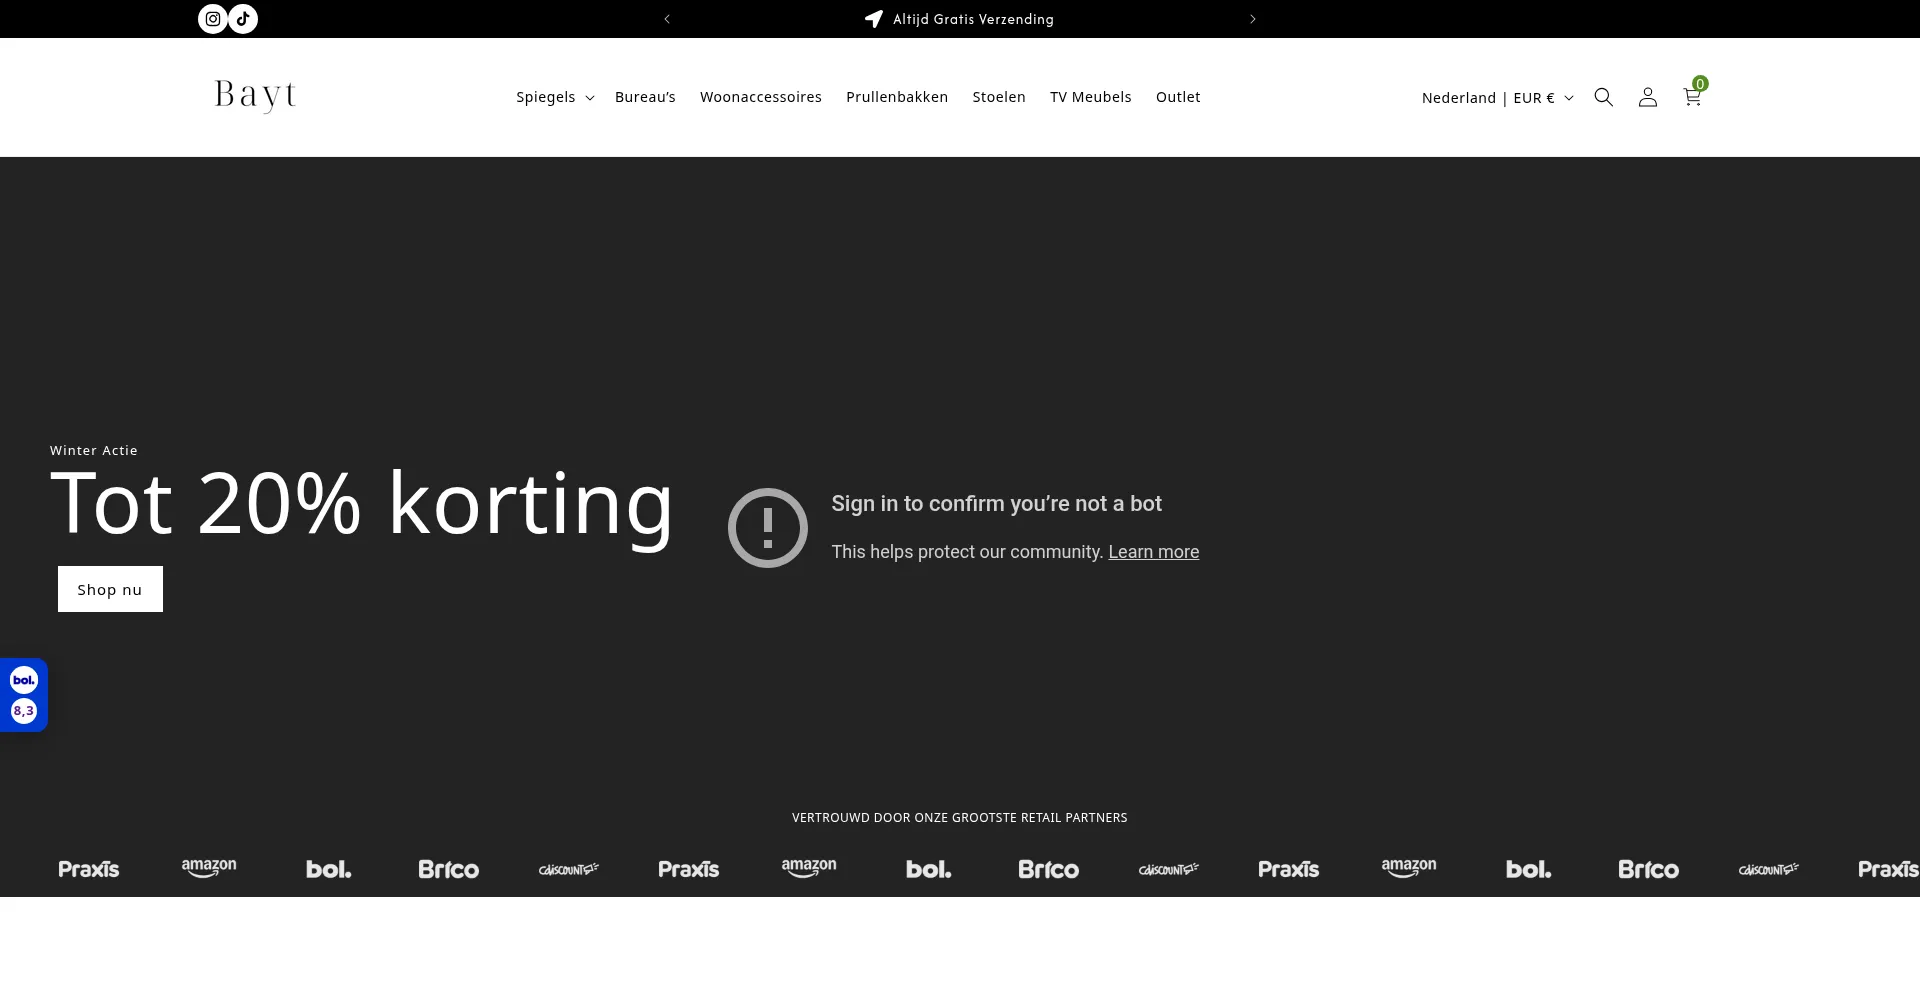Click the Bayt logo

point(255,96)
